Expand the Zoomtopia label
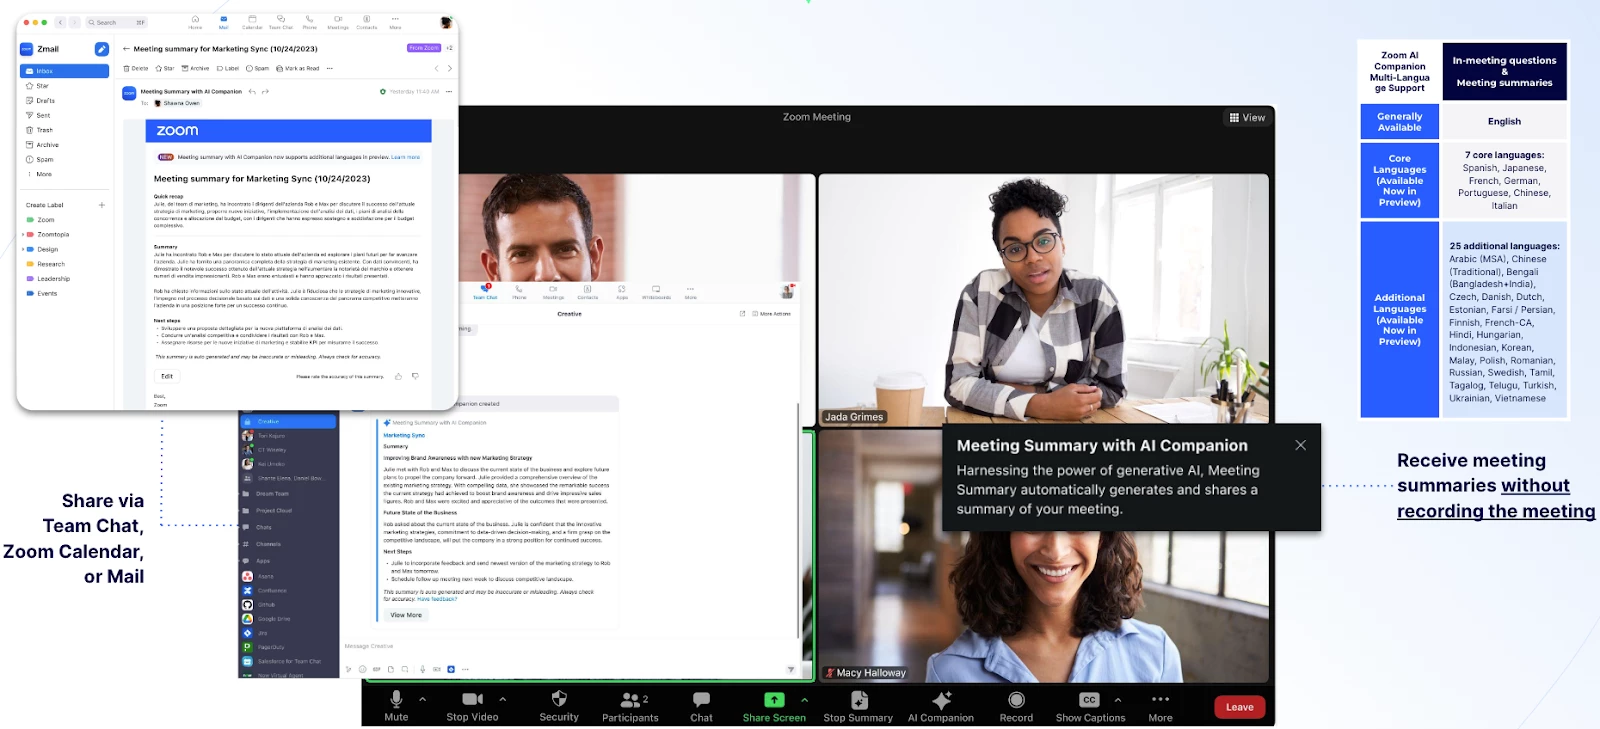This screenshot has width=1600, height=729. point(23,235)
